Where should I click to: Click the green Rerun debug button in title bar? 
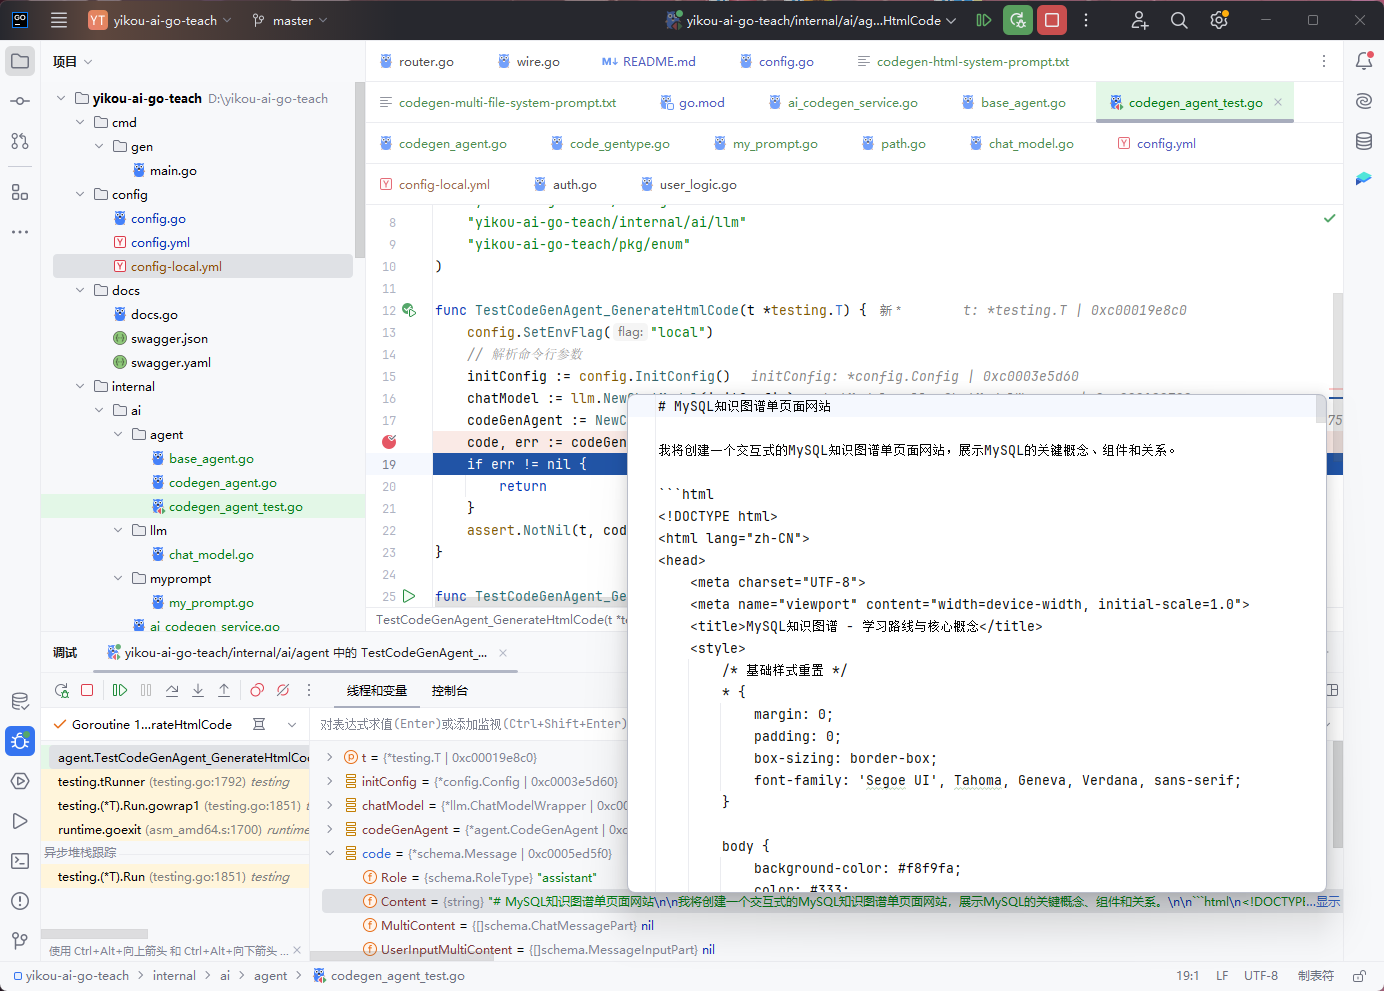pos(1018,20)
